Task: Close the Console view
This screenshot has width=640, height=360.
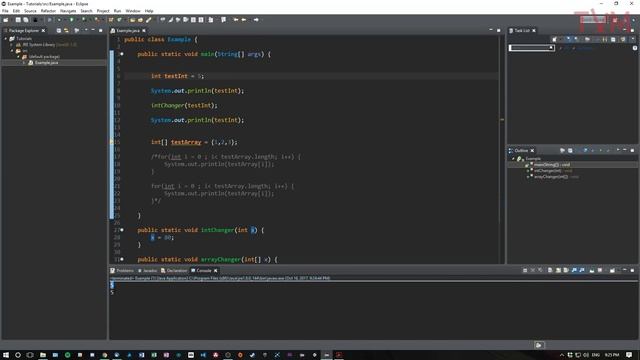Action: click(x=216, y=271)
